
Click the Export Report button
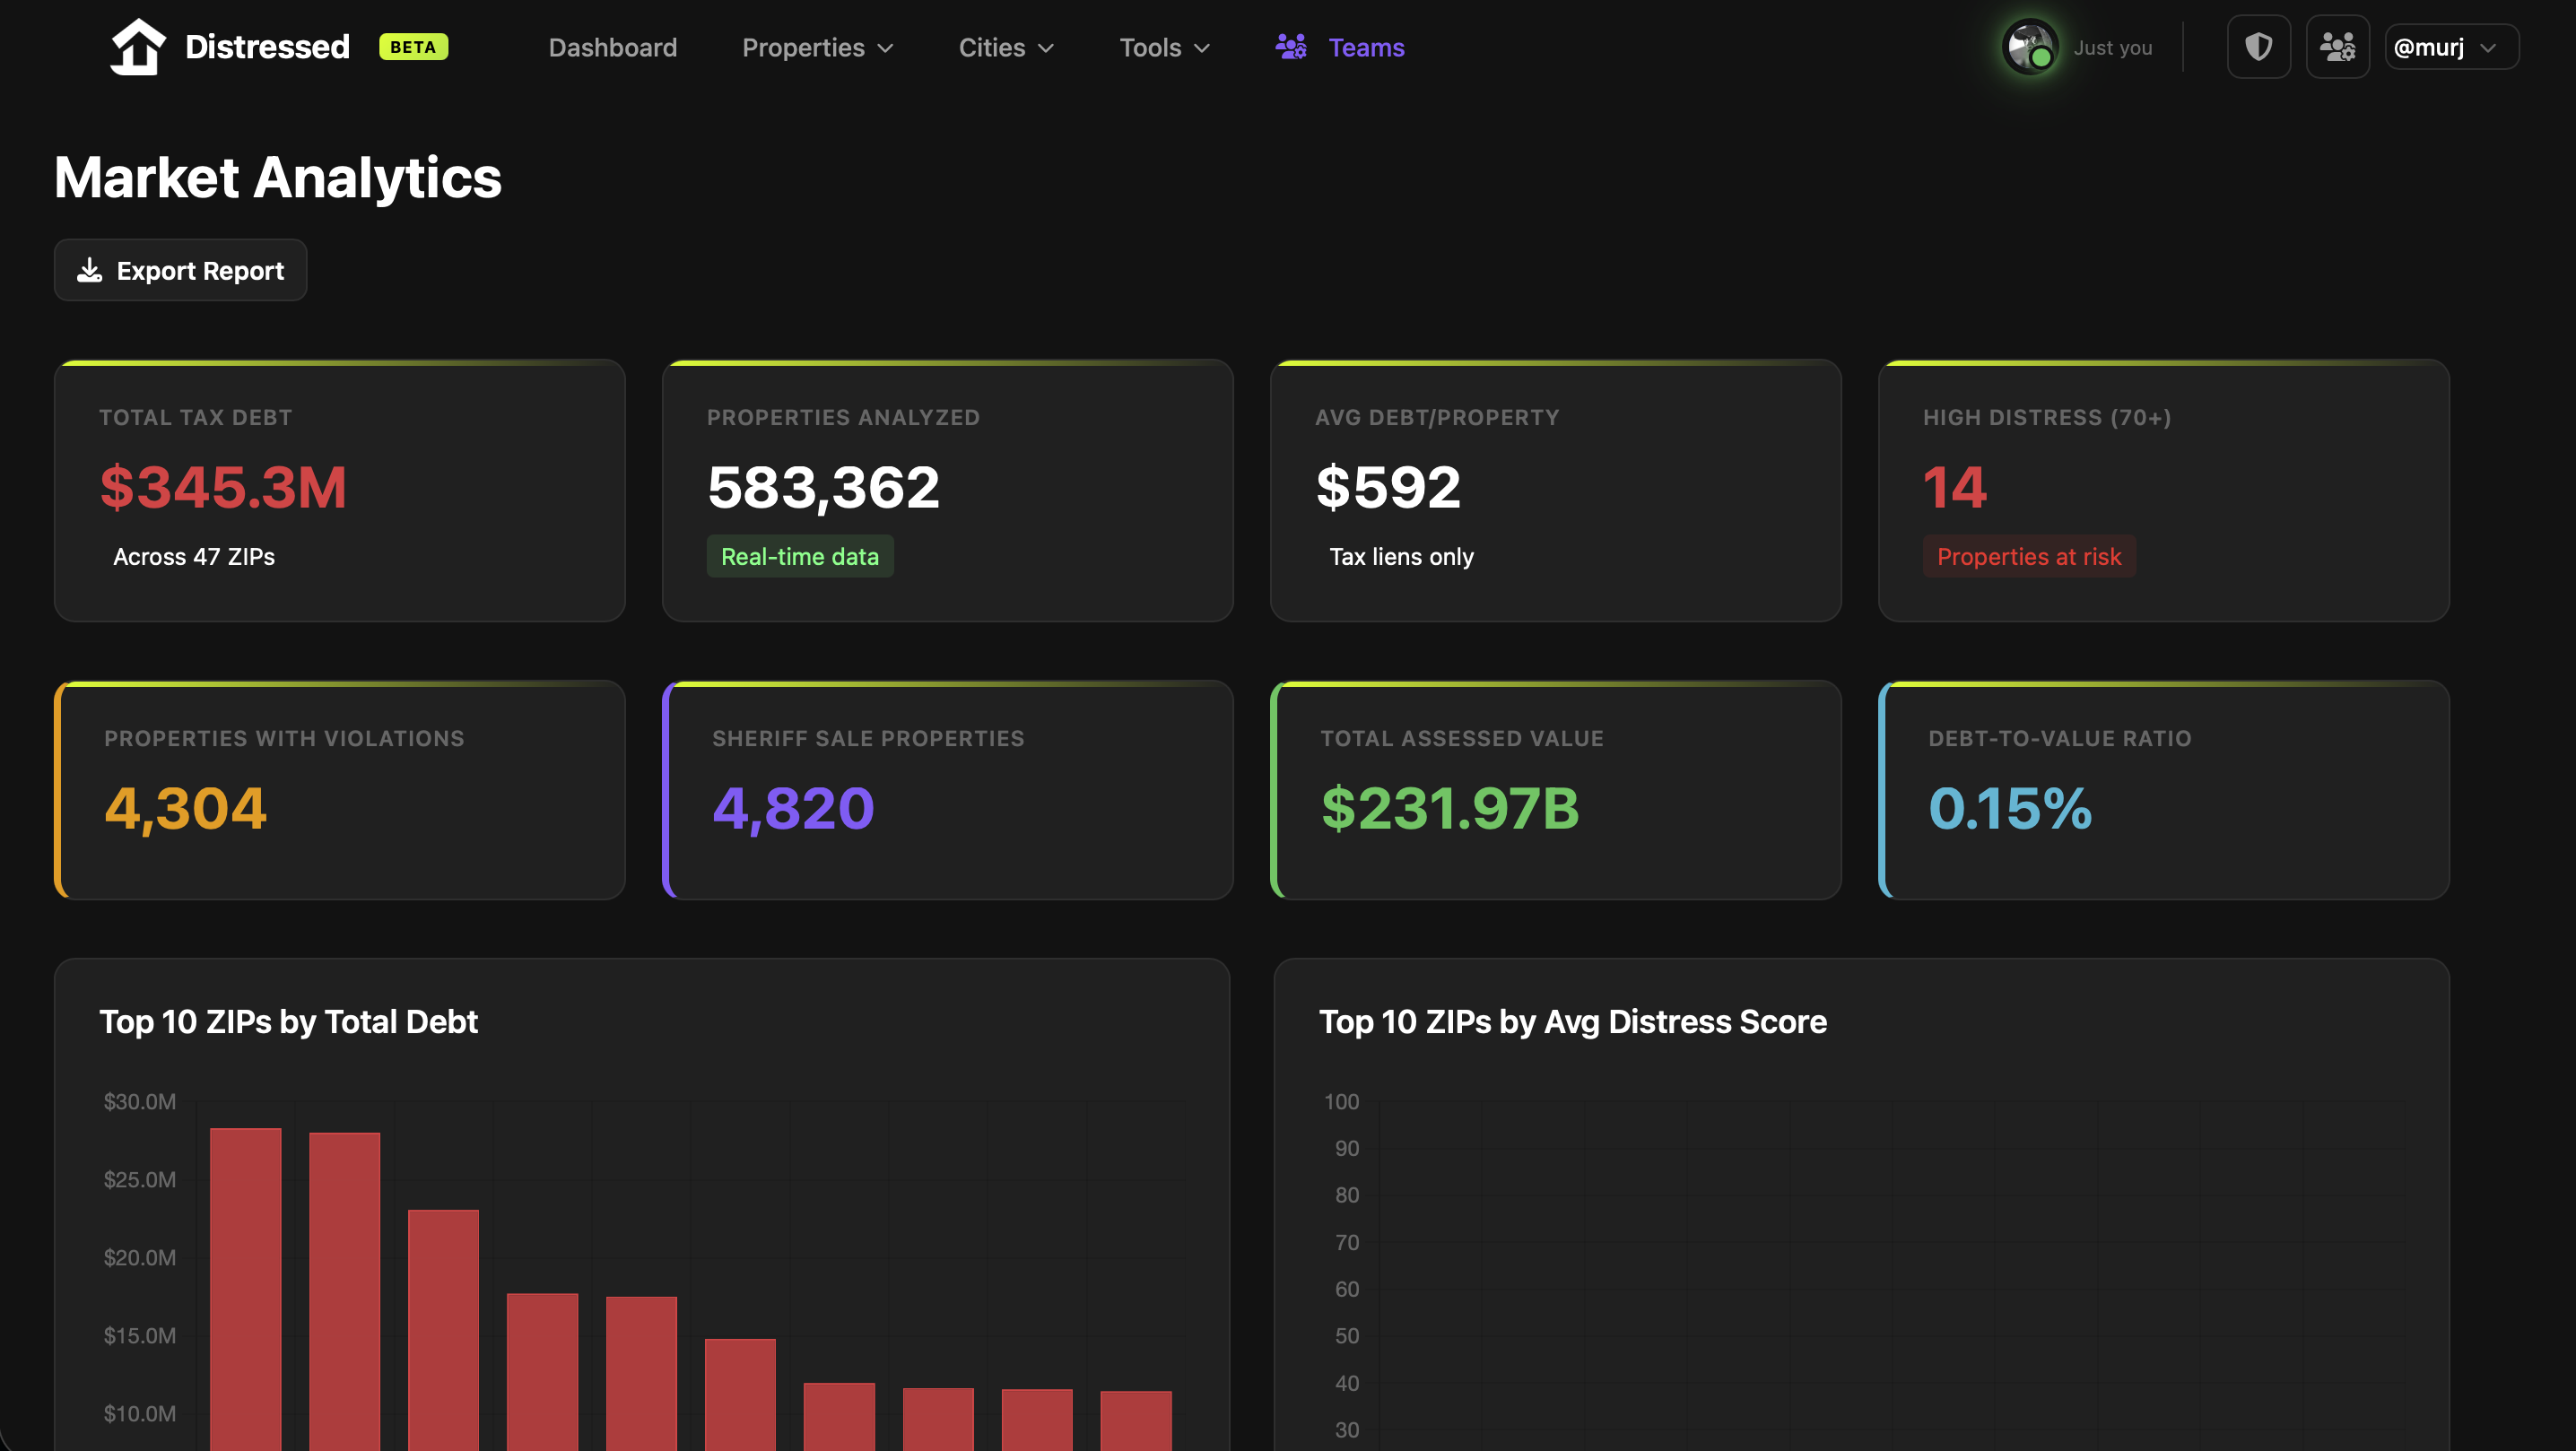pyautogui.click(x=180, y=270)
